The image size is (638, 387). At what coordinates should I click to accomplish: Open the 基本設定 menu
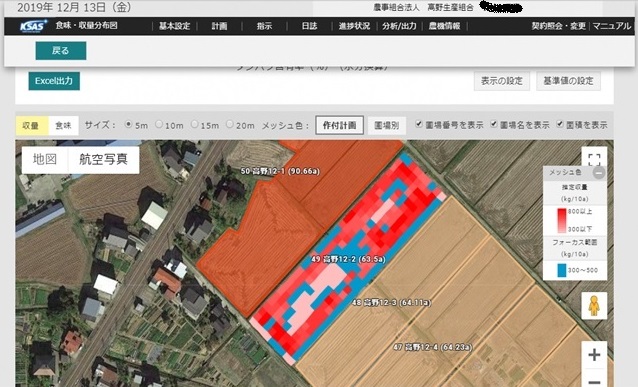[x=174, y=26]
